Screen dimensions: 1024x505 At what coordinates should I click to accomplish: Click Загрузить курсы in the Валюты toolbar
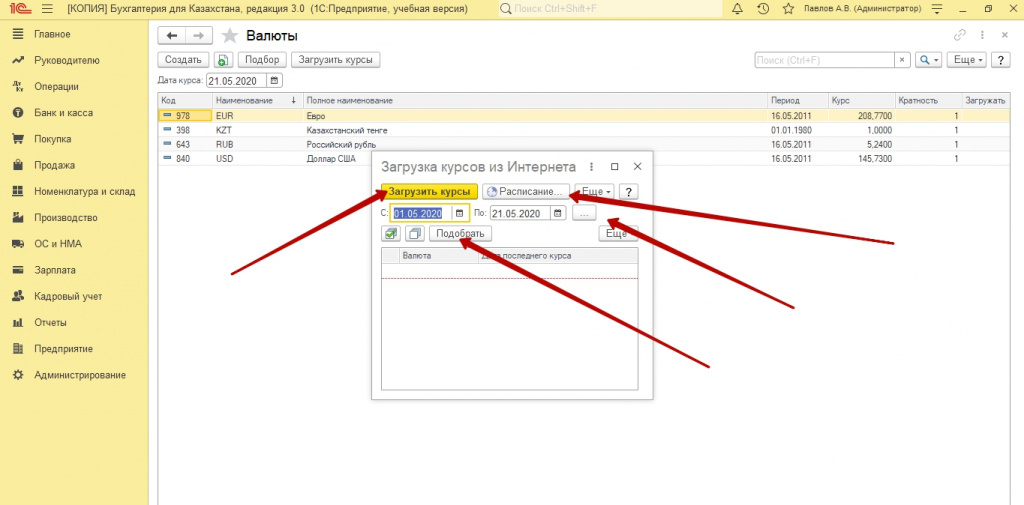335,60
